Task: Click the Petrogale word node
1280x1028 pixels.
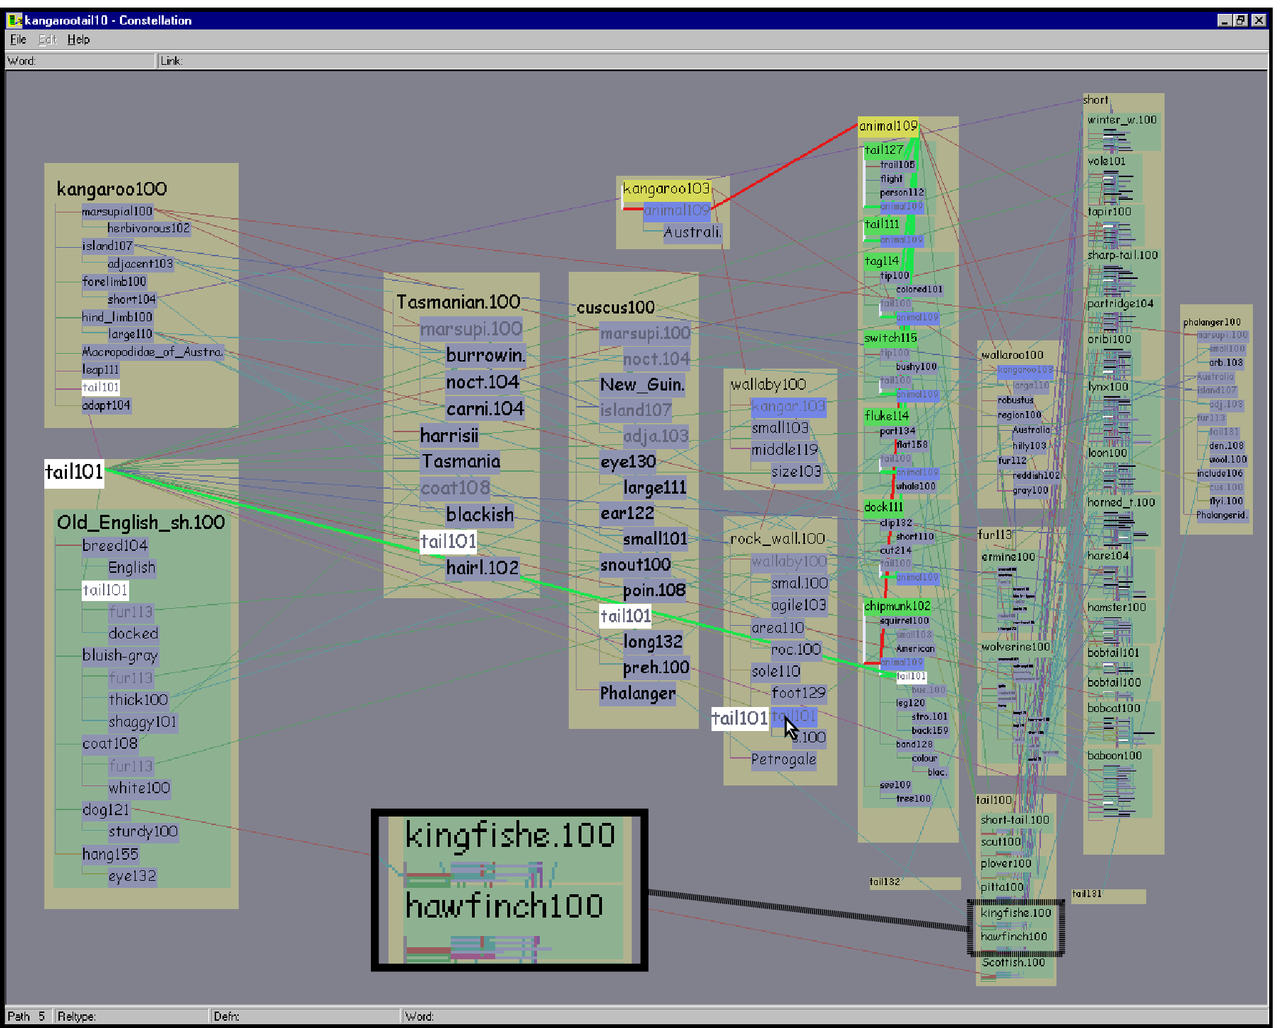Action: click(783, 759)
